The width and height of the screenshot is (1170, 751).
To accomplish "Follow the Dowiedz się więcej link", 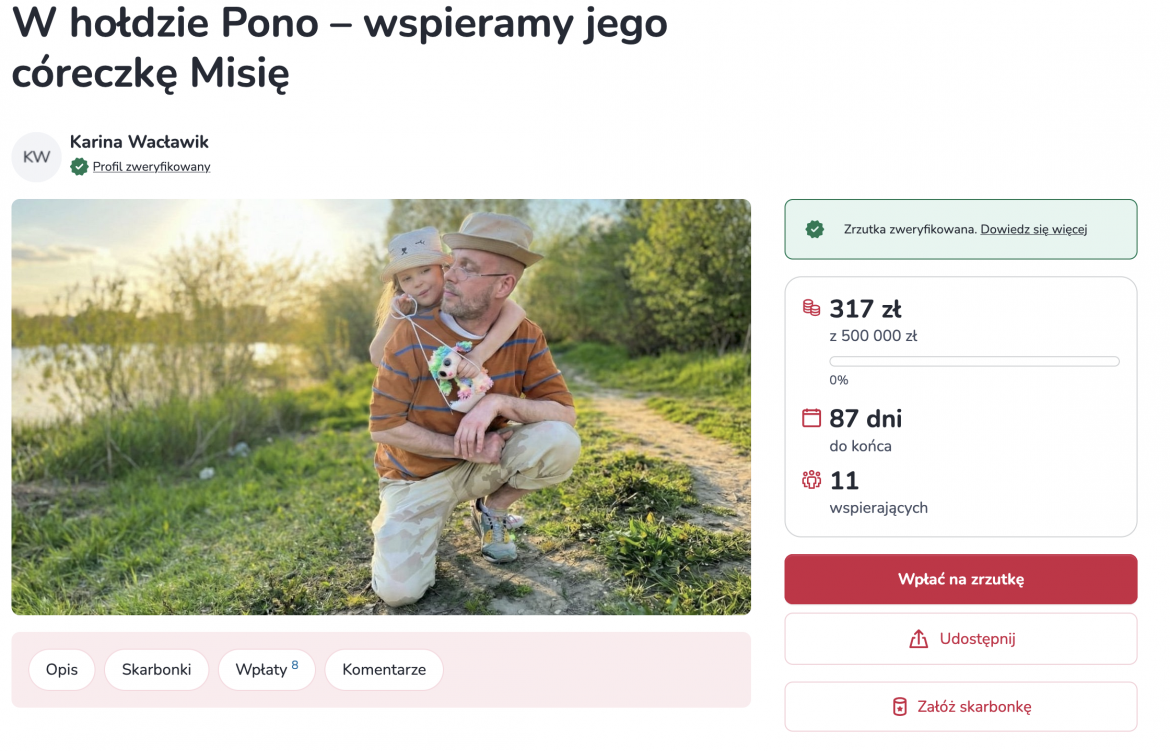I will (1033, 229).
